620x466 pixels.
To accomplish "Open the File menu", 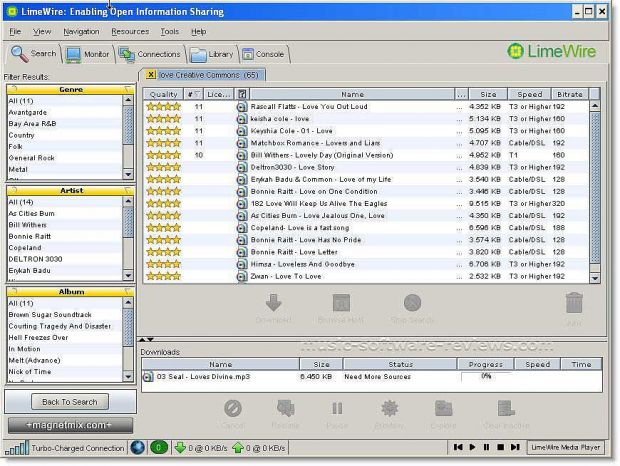I will 15,32.
